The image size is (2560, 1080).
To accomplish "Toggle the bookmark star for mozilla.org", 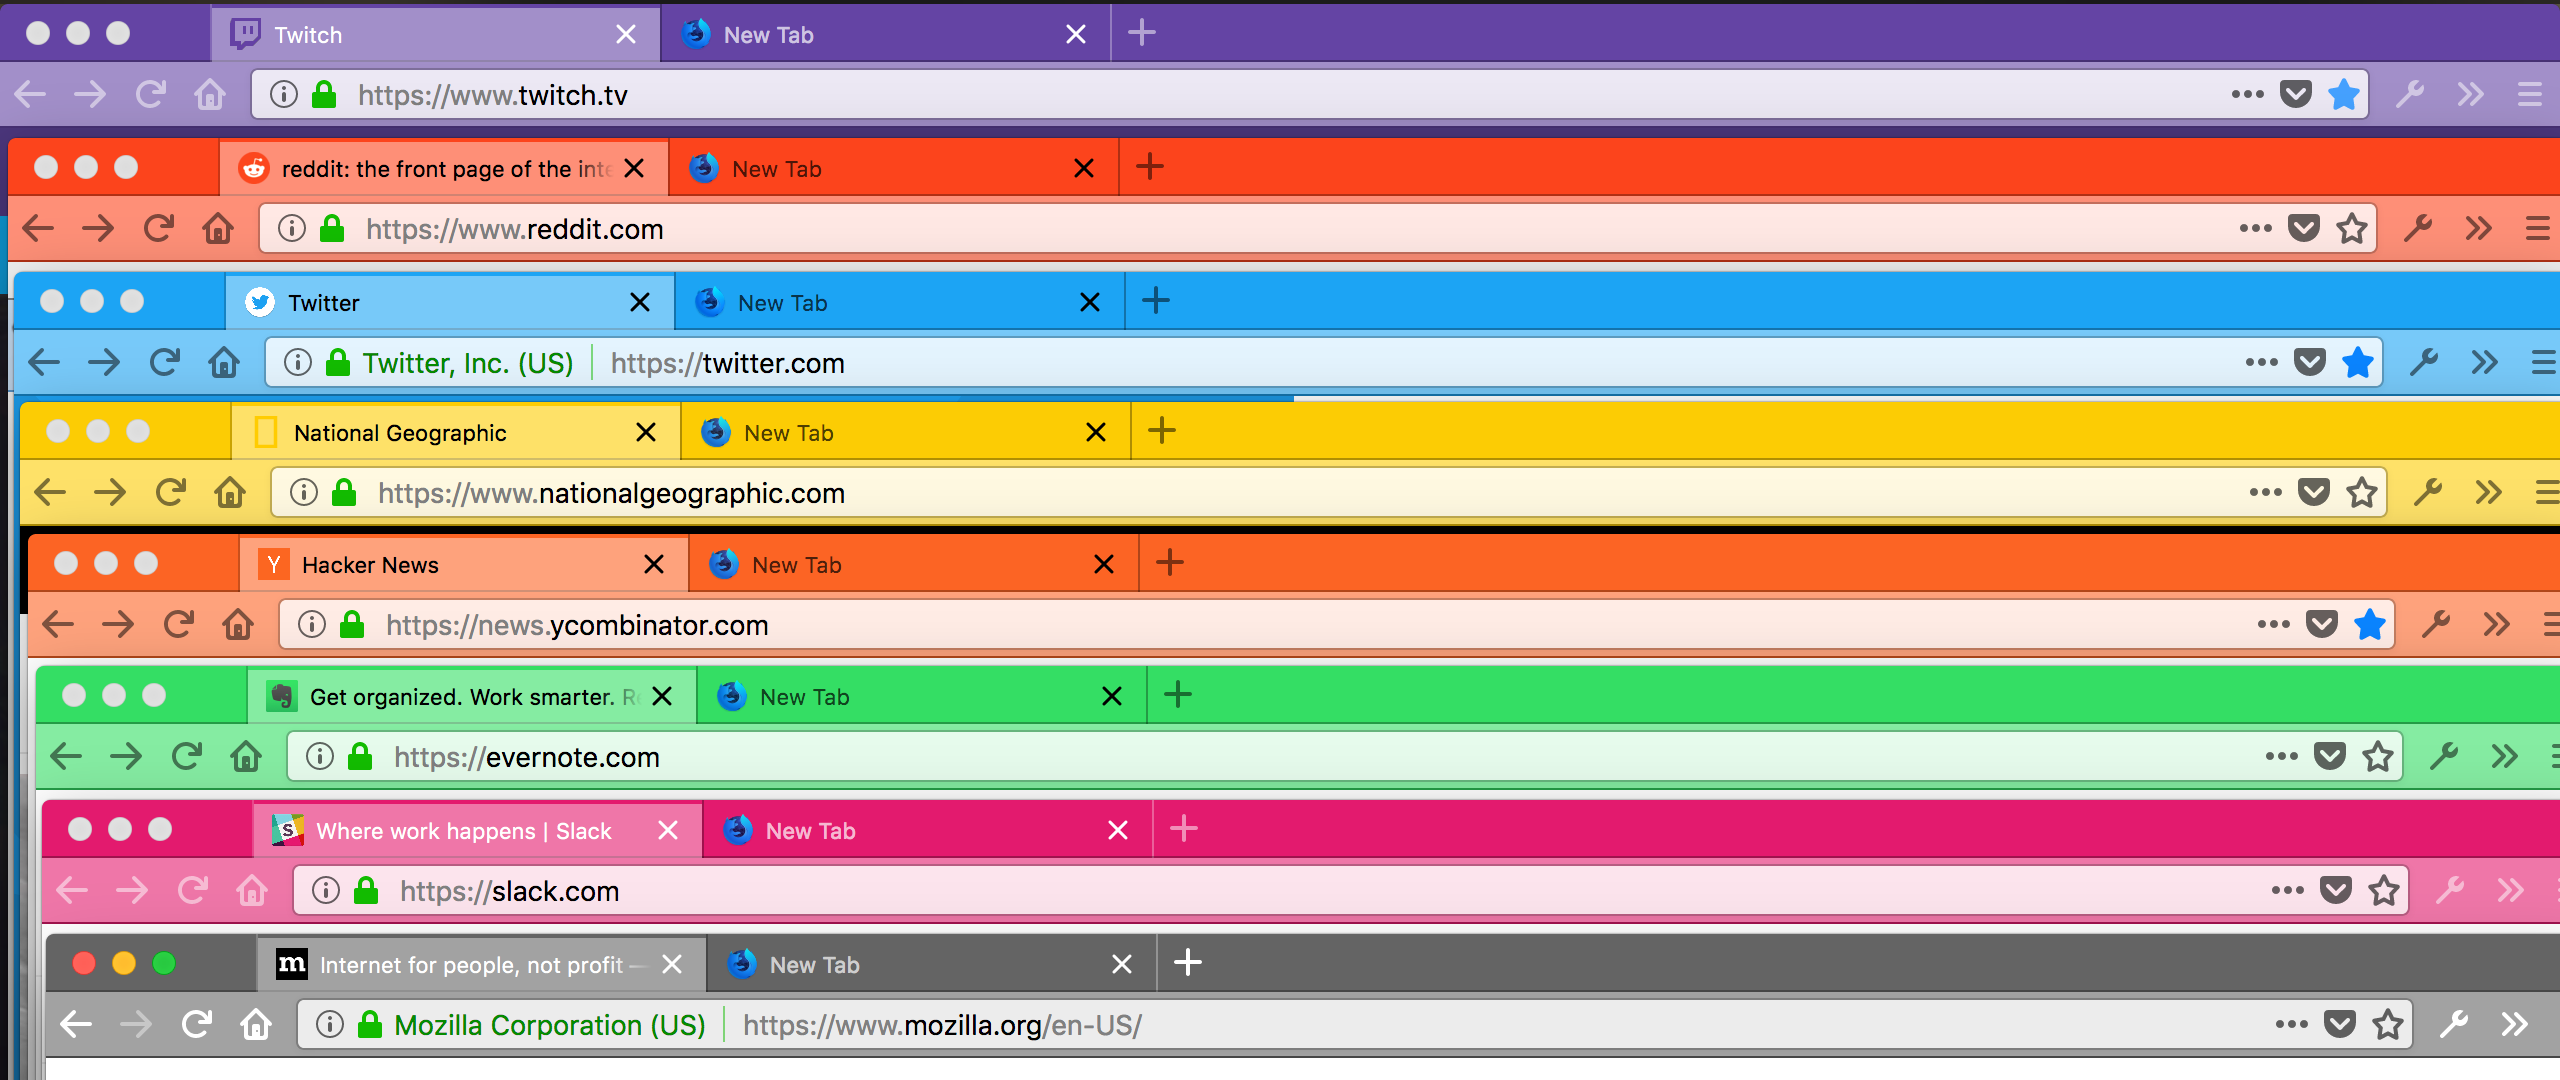I will point(2388,1025).
